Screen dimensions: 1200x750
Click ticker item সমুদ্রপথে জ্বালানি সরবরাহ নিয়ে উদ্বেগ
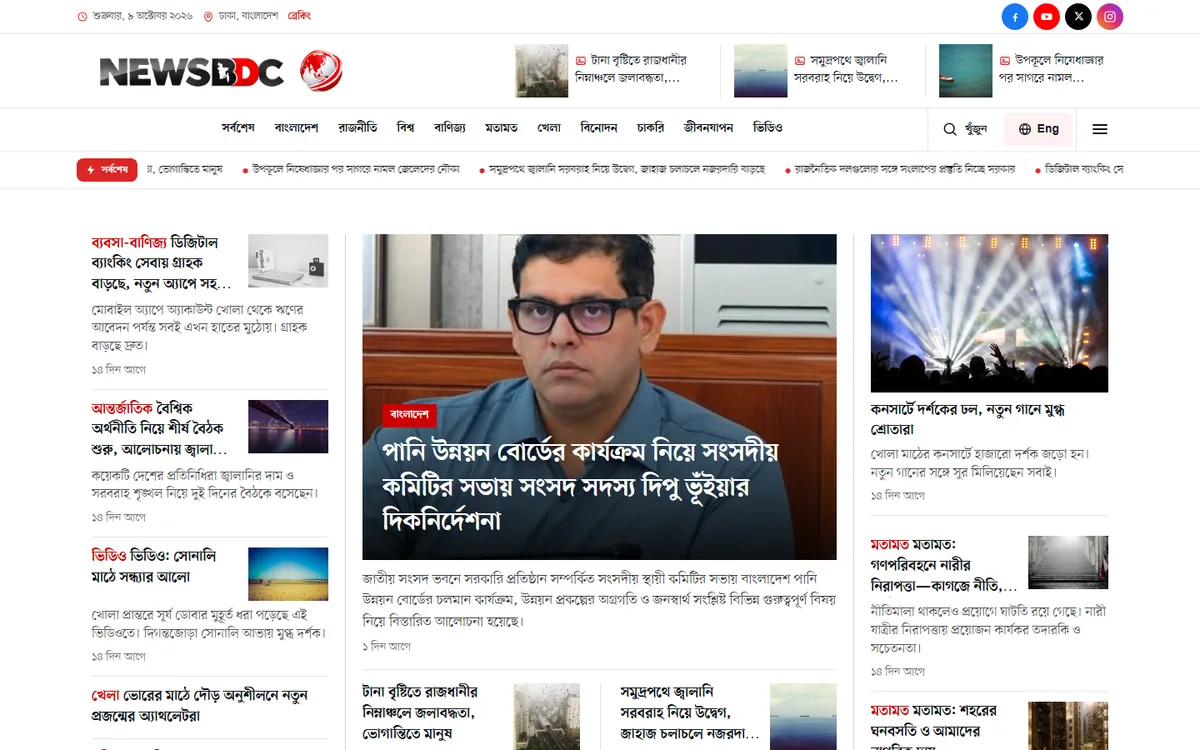(x=627, y=170)
